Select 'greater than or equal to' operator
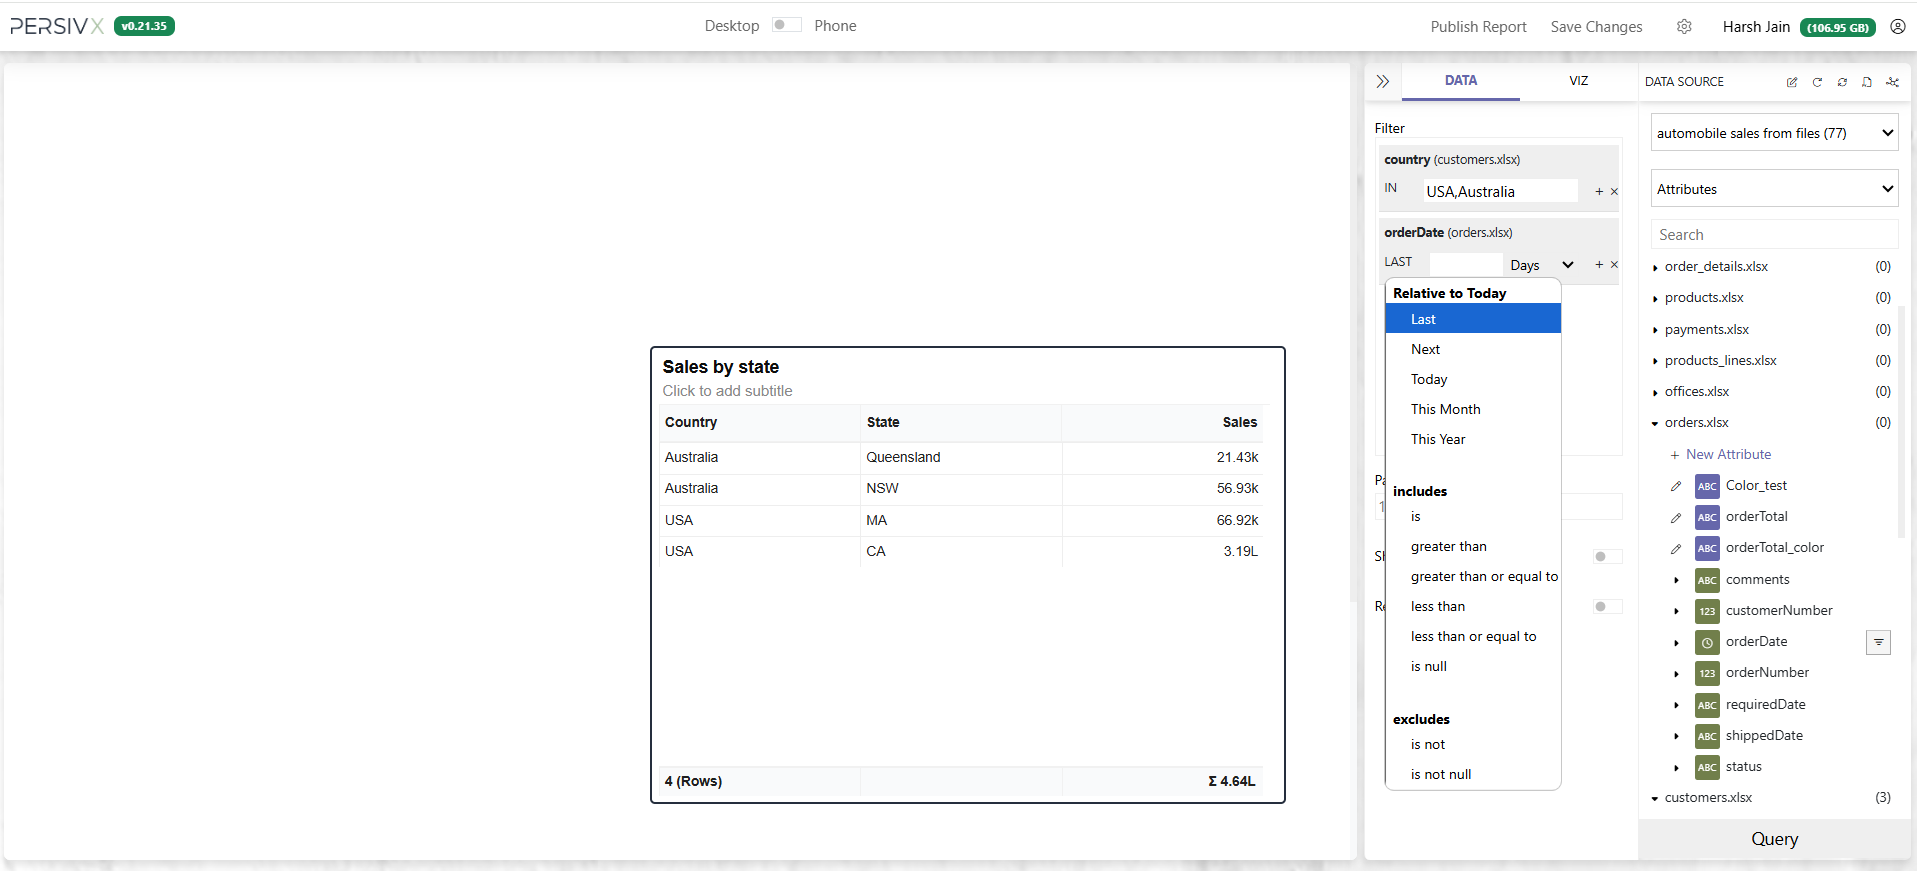Image resolution: width=1917 pixels, height=871 pixels. point(1472,576)
